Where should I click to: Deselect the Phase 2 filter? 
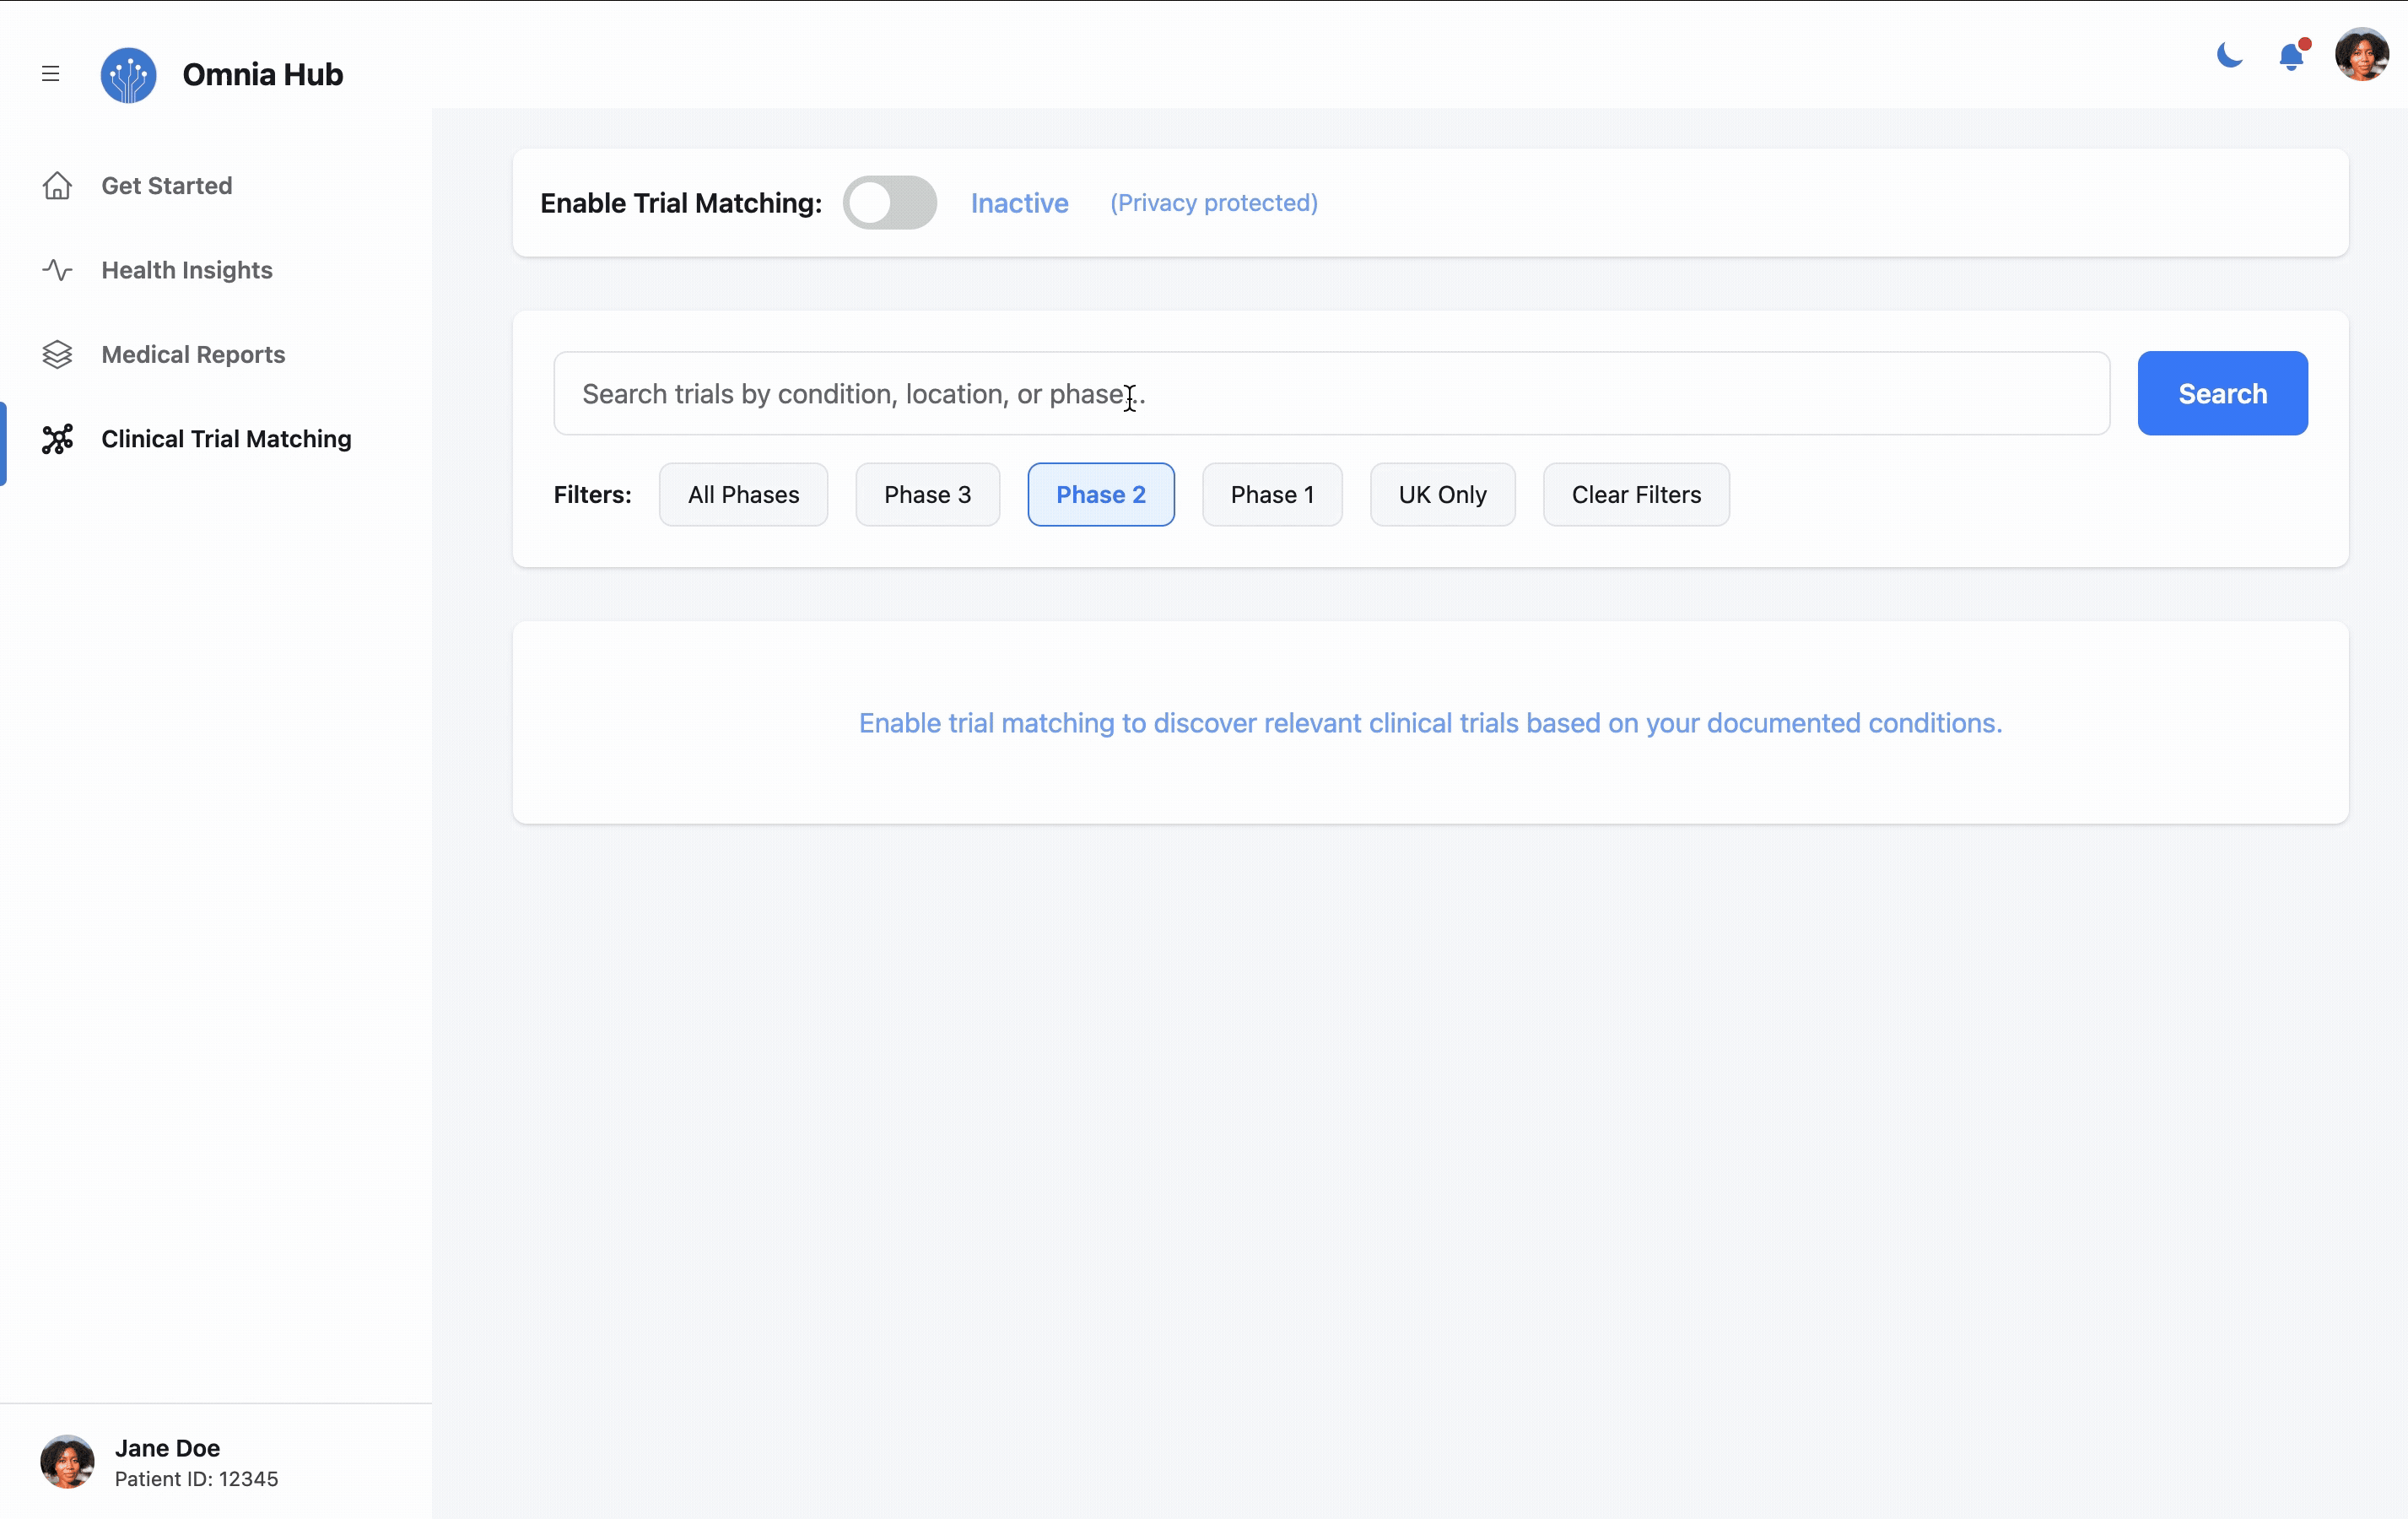coord(1101,494)
